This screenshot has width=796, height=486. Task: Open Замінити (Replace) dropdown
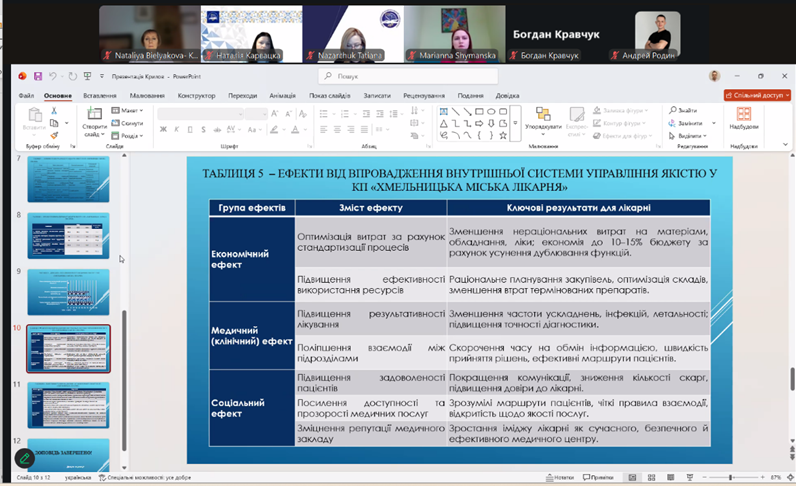[690, 123]
